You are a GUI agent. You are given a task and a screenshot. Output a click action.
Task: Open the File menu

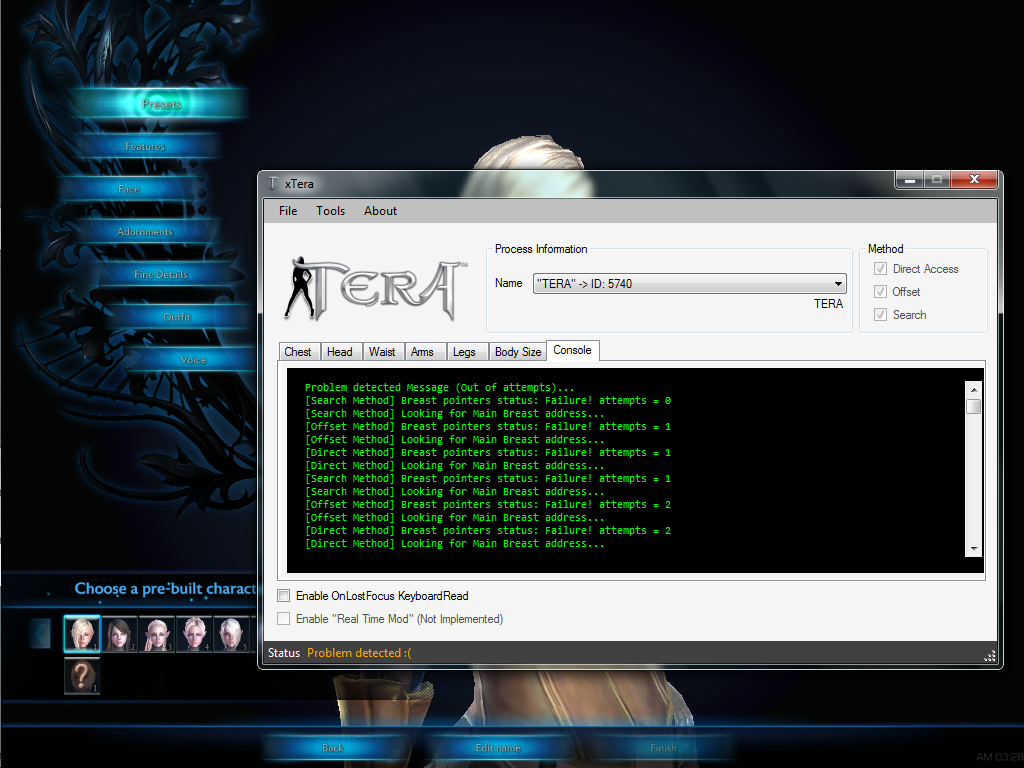click(x=288, y=211)
